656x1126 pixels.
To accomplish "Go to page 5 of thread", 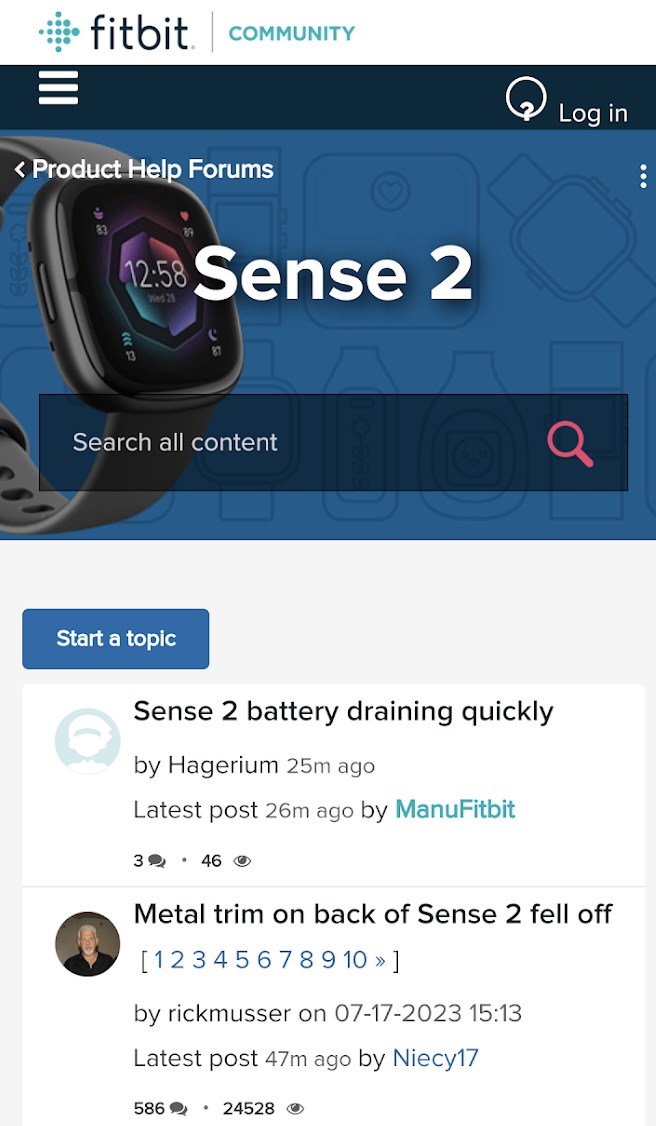I will tap(242, 959).
